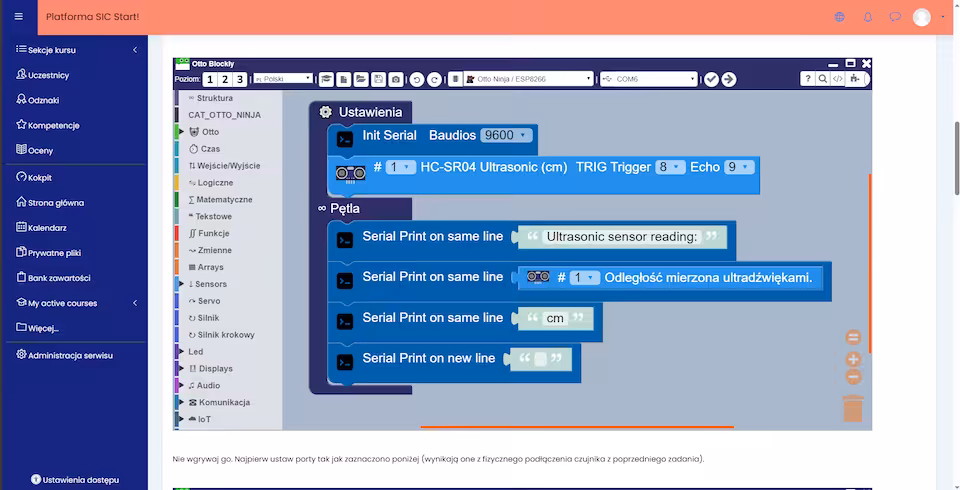Select level 2 button next to Poziom

click(225, 79)
